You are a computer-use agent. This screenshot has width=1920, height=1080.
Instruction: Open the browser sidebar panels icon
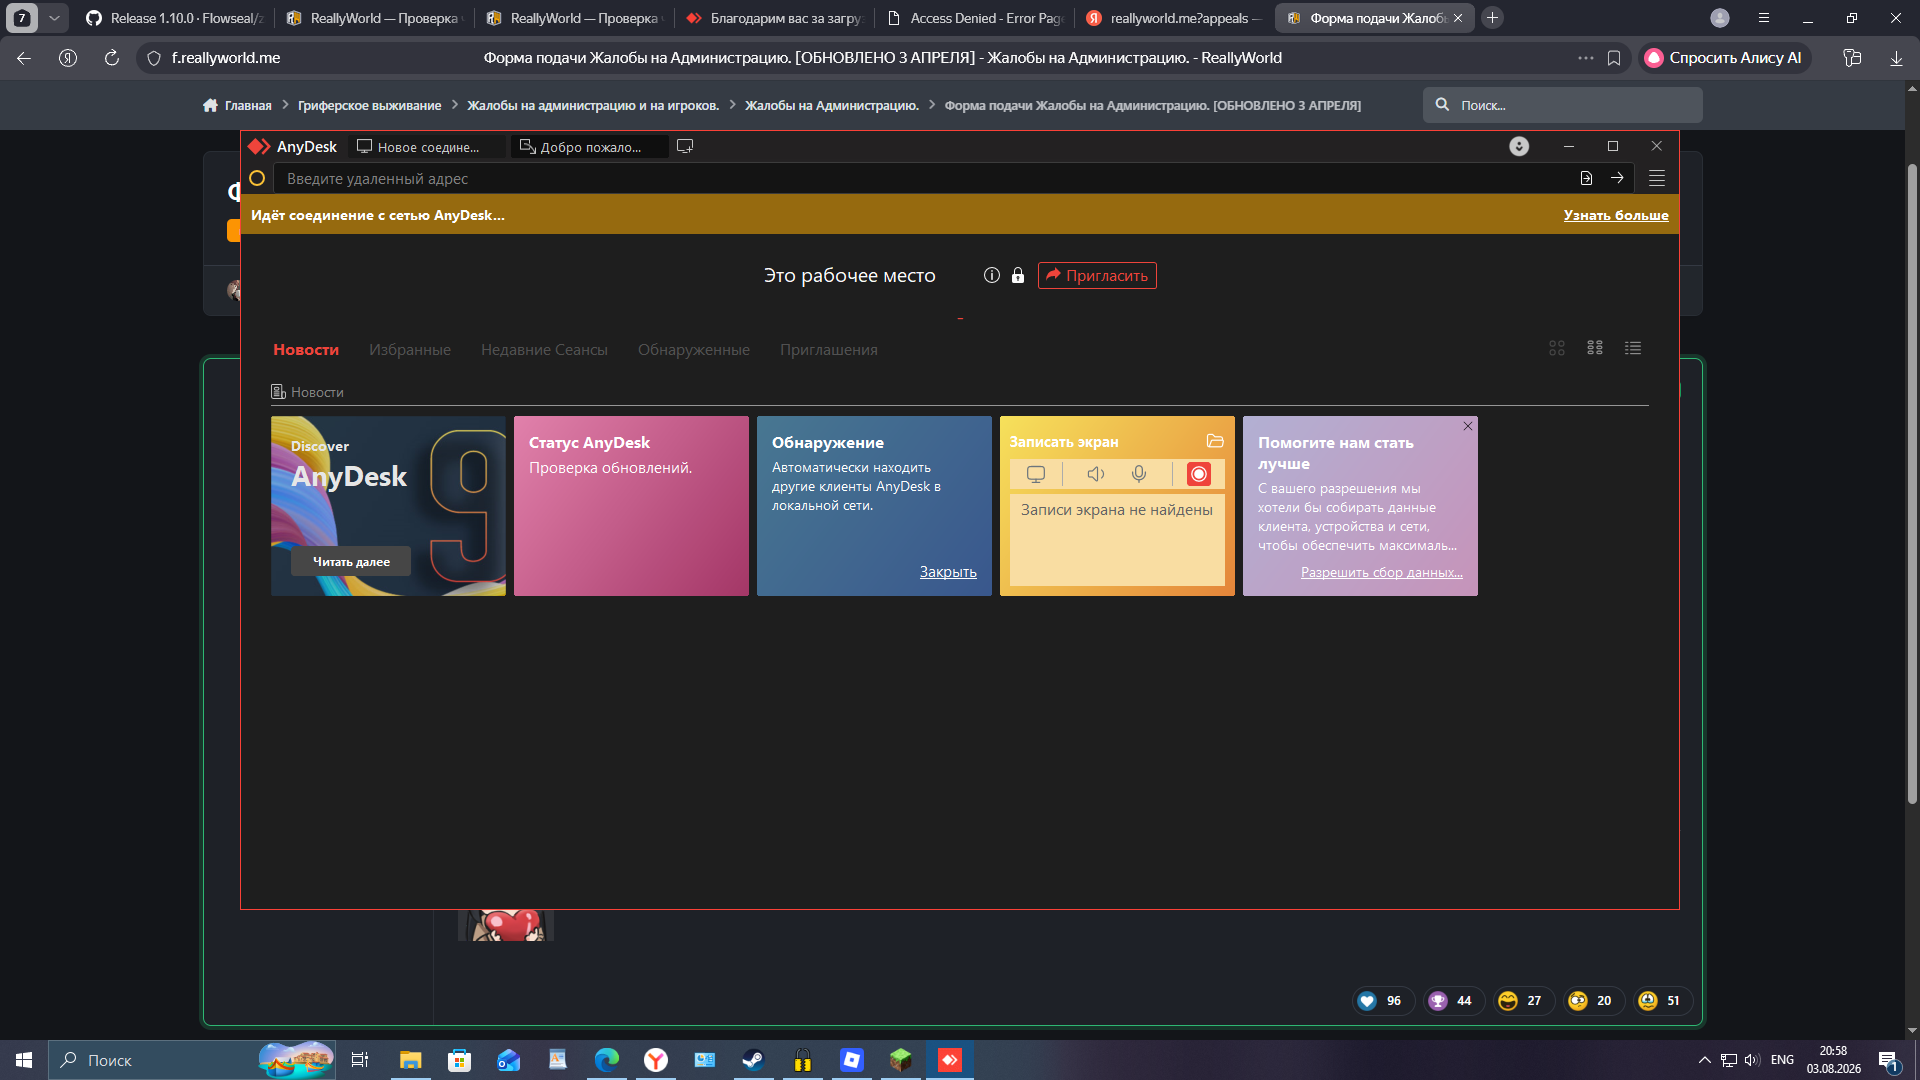(1852, 58)
